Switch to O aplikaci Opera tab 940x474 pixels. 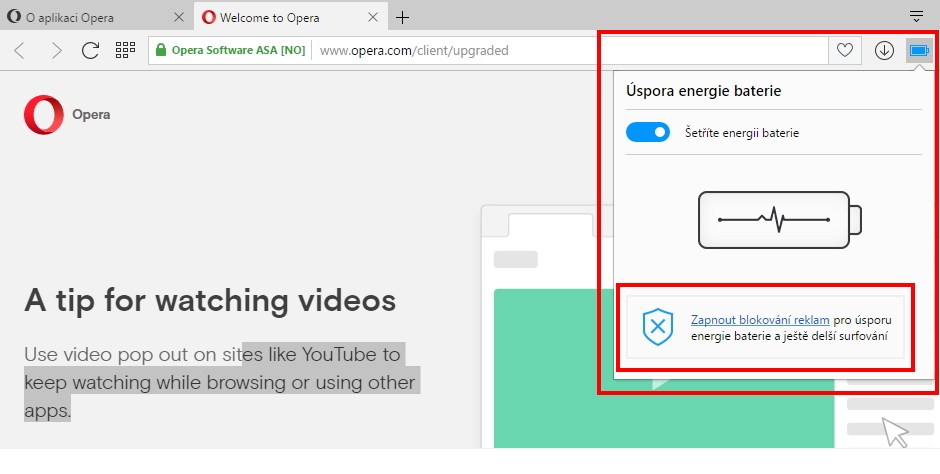[96, 17]
